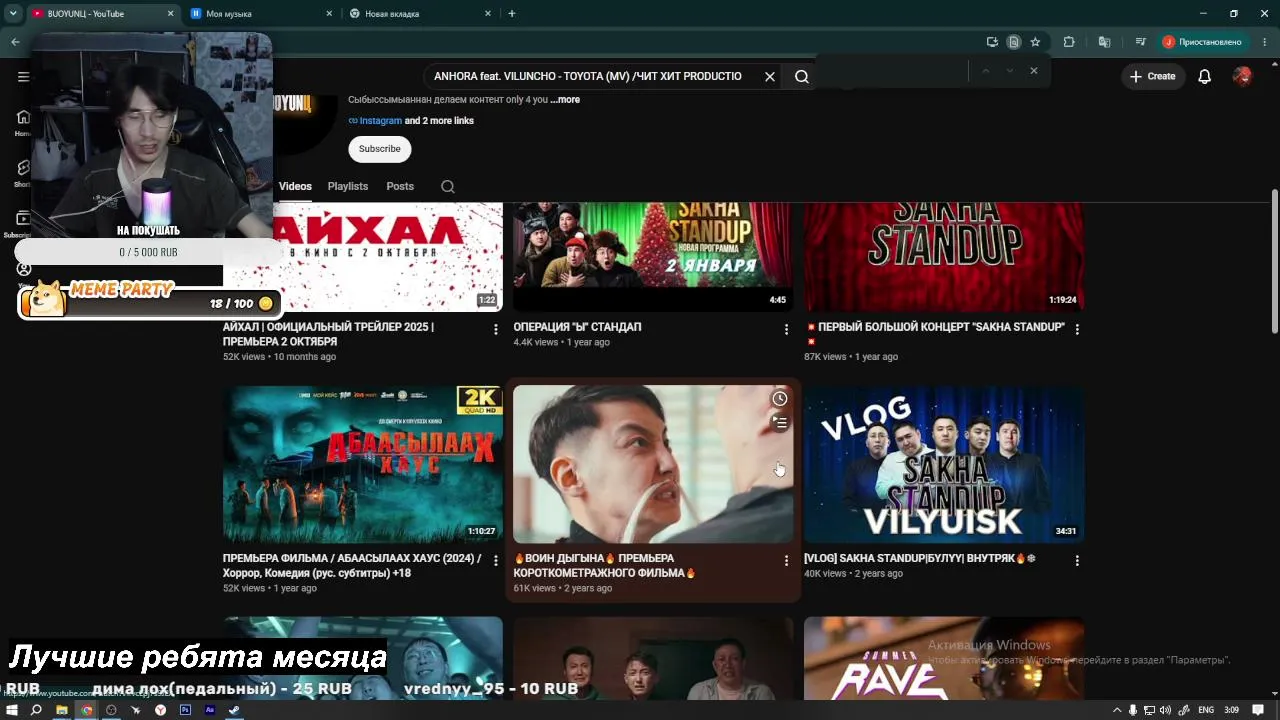Open Steam from the taskbar
Screen dimensions: 1280x720
point(234,710)
